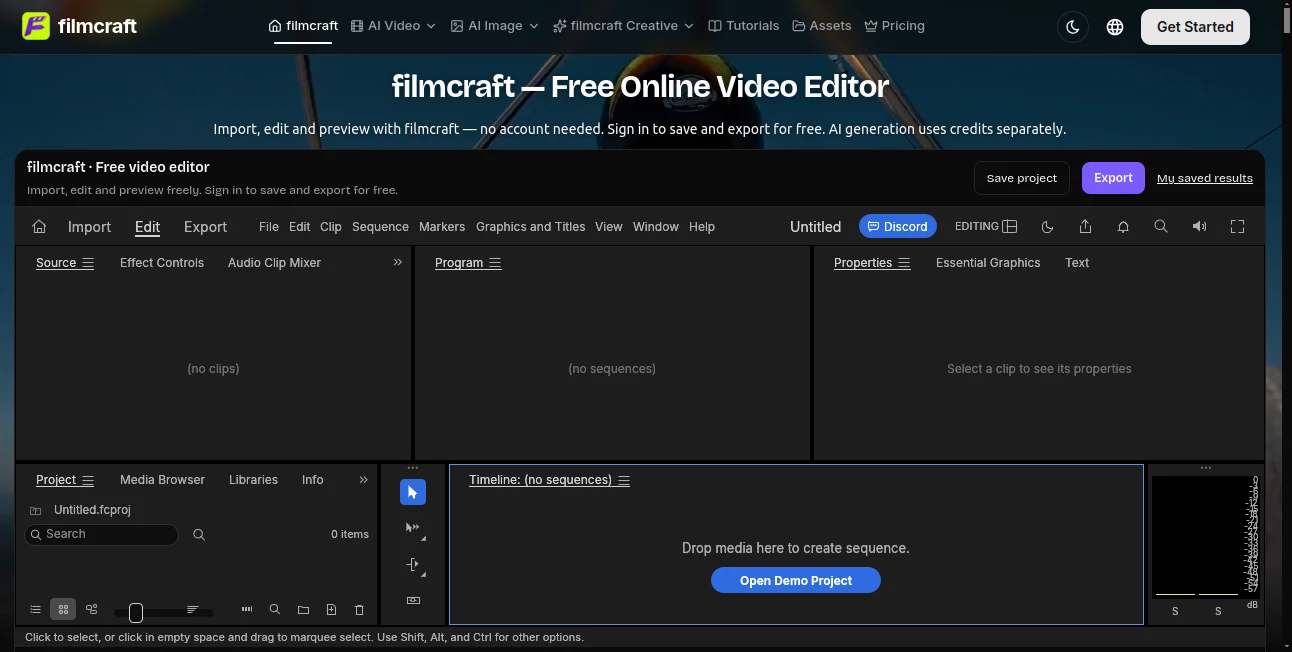This screenshot has width=1292, height=652.
Task: Toggle fullscreen mode in the editor
Action: point(1237,227)
